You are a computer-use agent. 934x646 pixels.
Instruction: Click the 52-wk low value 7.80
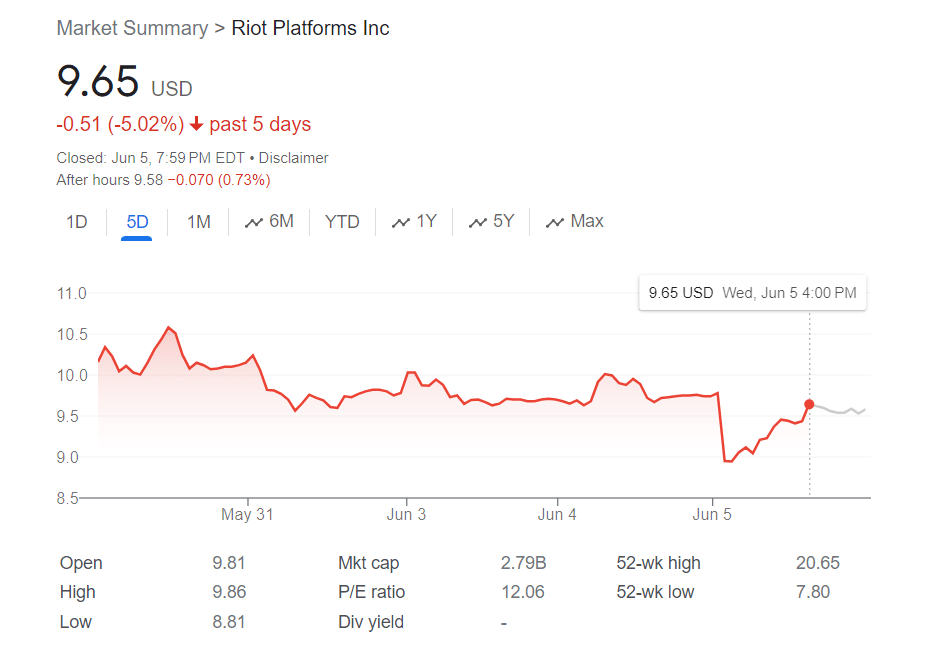tap(812, 592)
